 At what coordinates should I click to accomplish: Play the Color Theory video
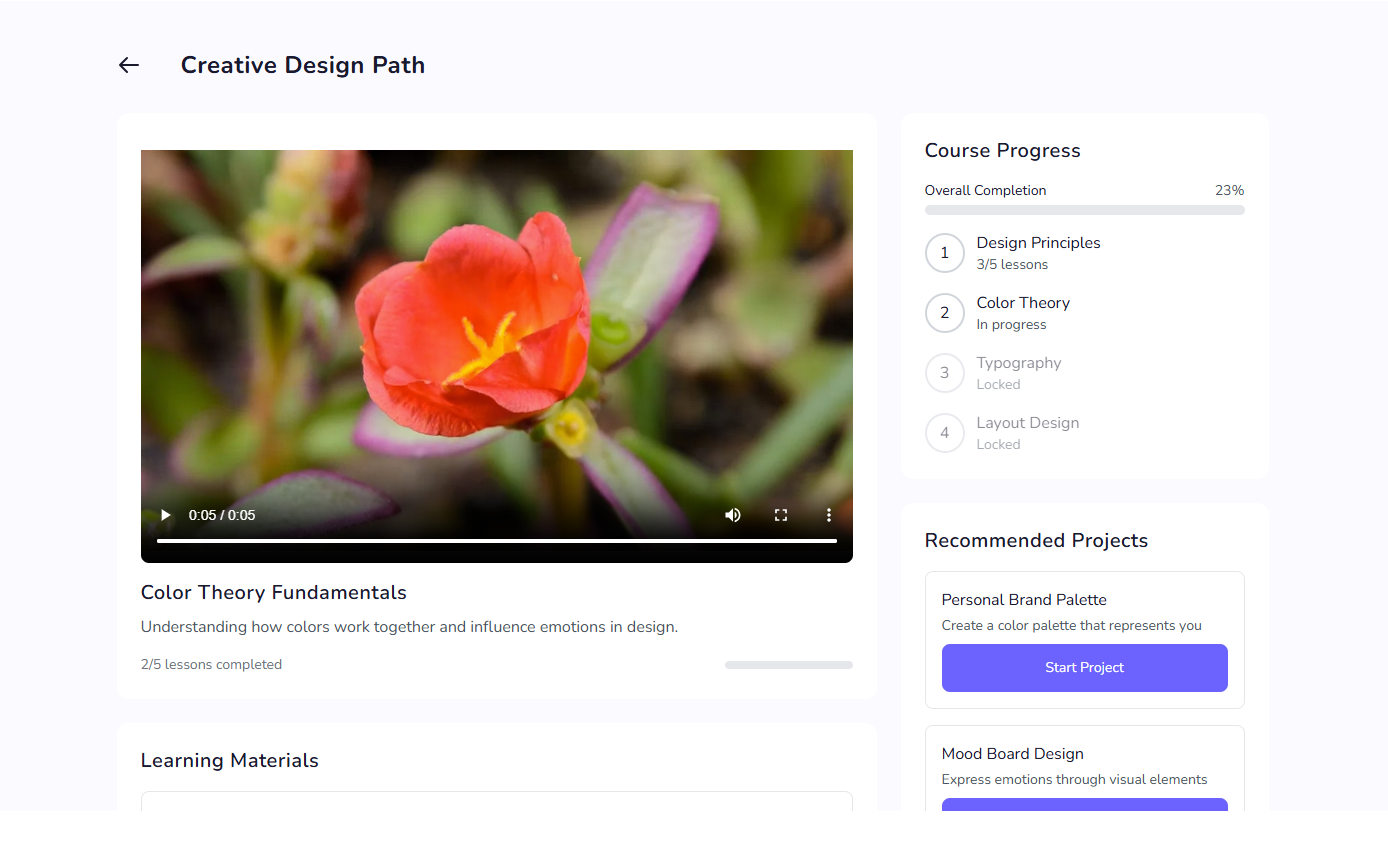click(x=166, y=515)
